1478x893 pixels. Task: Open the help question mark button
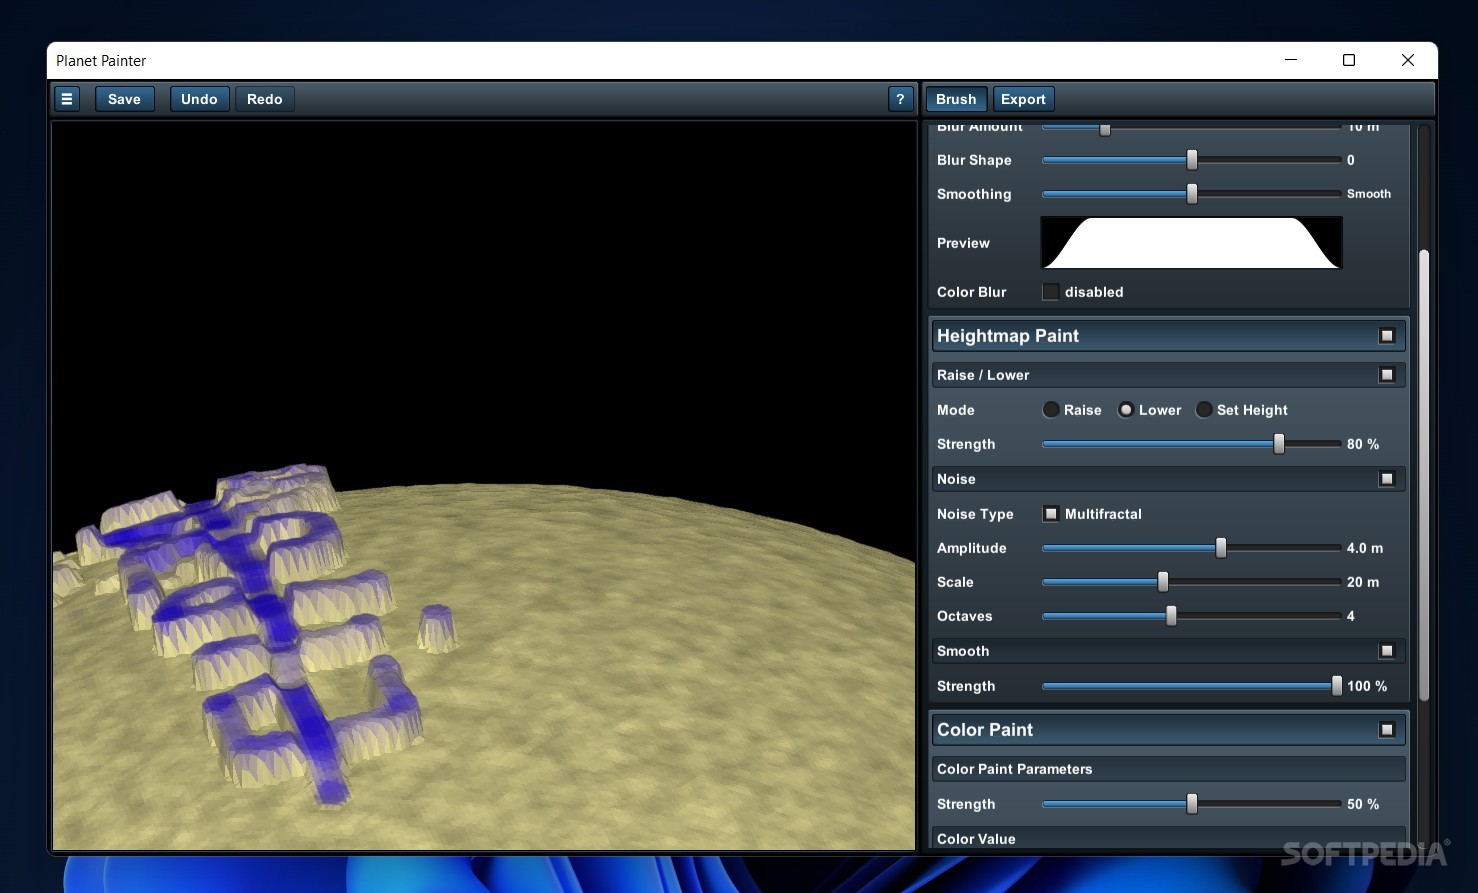tap(900, 99)
